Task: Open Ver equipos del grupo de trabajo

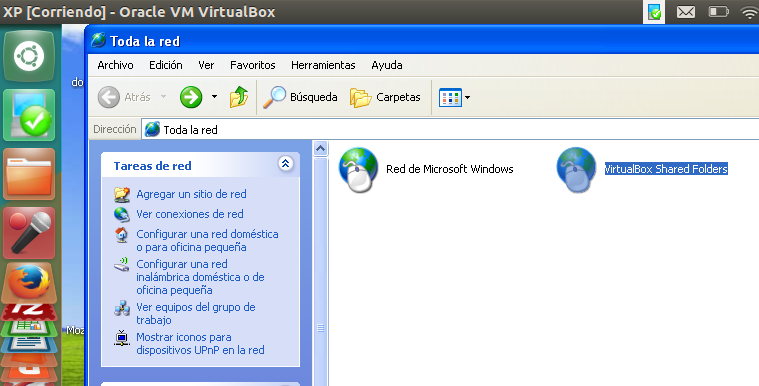Action: [x=196, y=313]
